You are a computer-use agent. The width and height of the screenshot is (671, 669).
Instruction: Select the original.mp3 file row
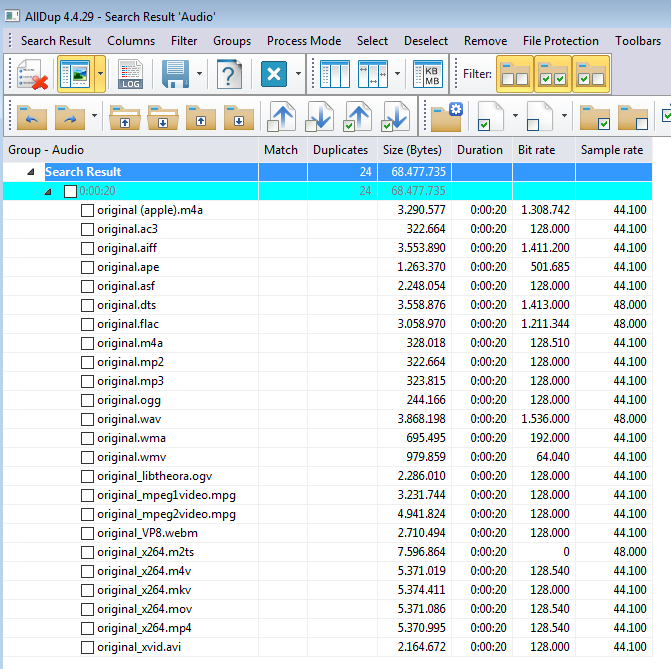pos(130,381)
